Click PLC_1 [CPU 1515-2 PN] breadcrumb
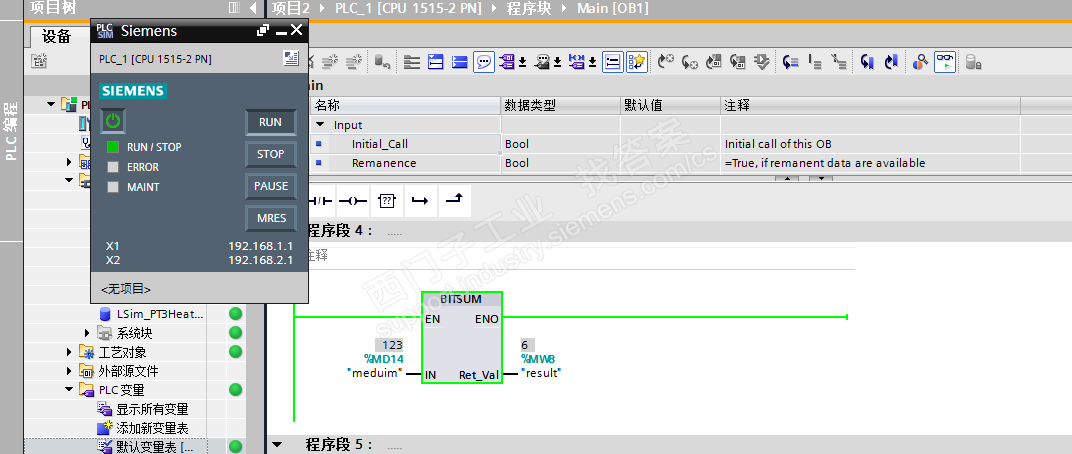1072x454 pixels. 408,8
